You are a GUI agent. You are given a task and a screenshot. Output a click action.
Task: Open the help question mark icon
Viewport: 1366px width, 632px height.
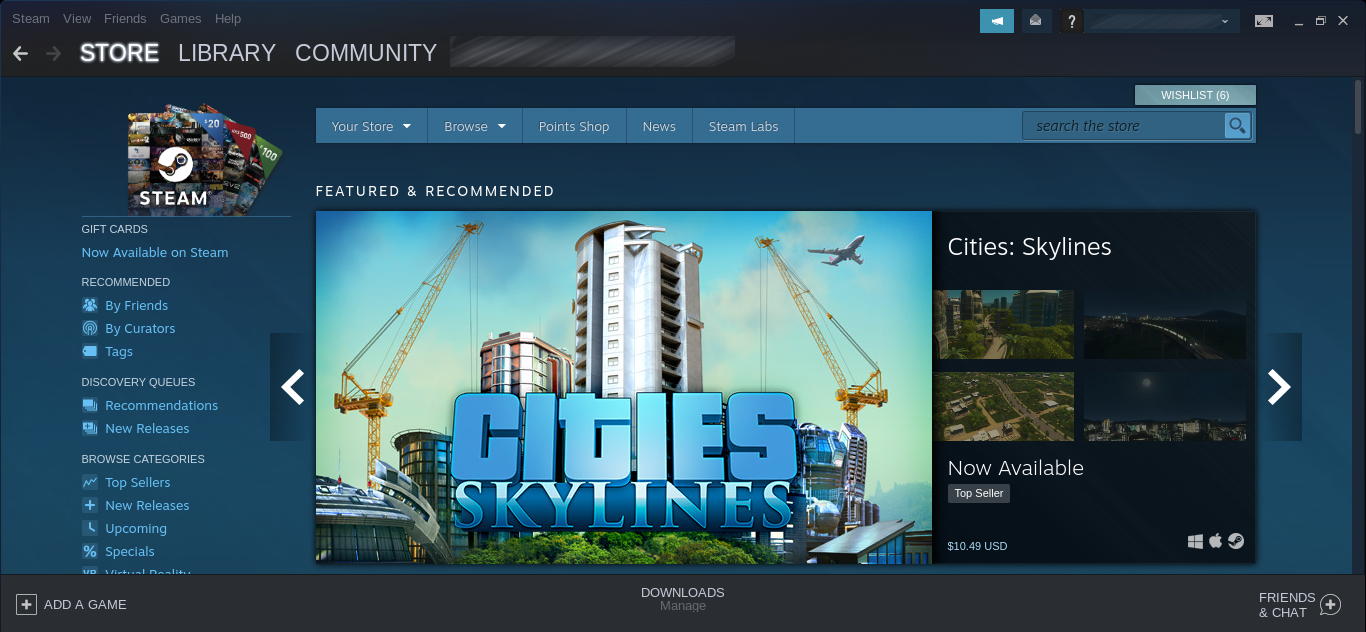1071,20
